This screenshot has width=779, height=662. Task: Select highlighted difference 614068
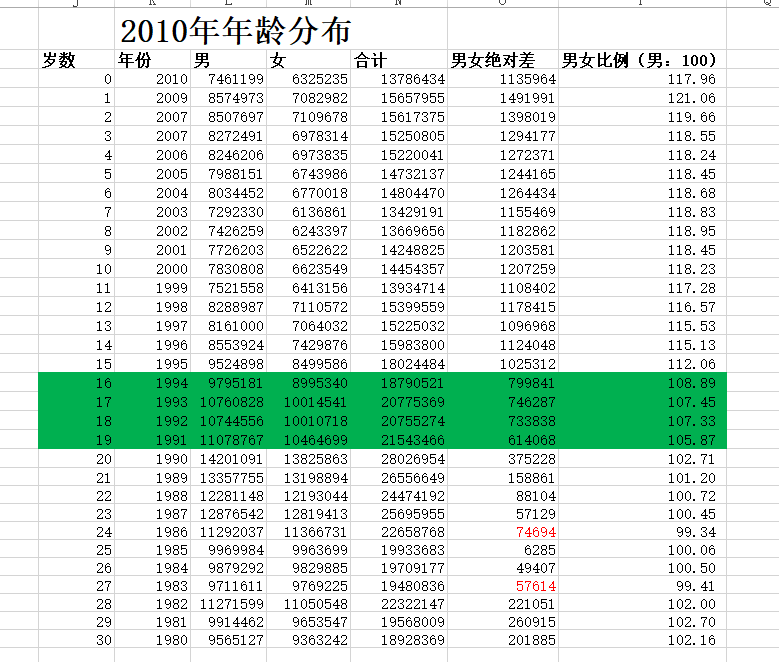532,440
